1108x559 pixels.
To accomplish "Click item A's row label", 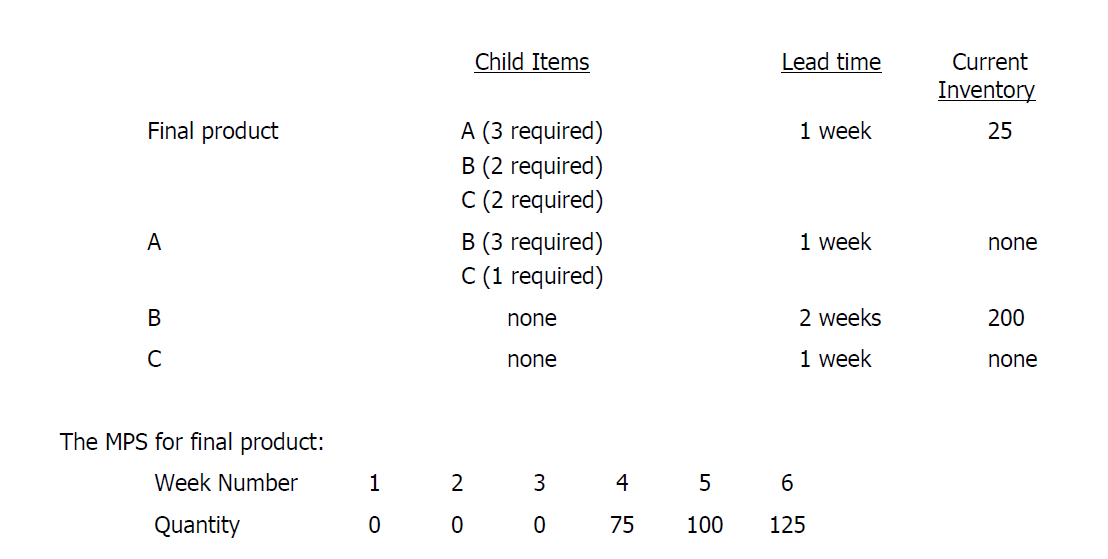I will (x=154, y=242).
